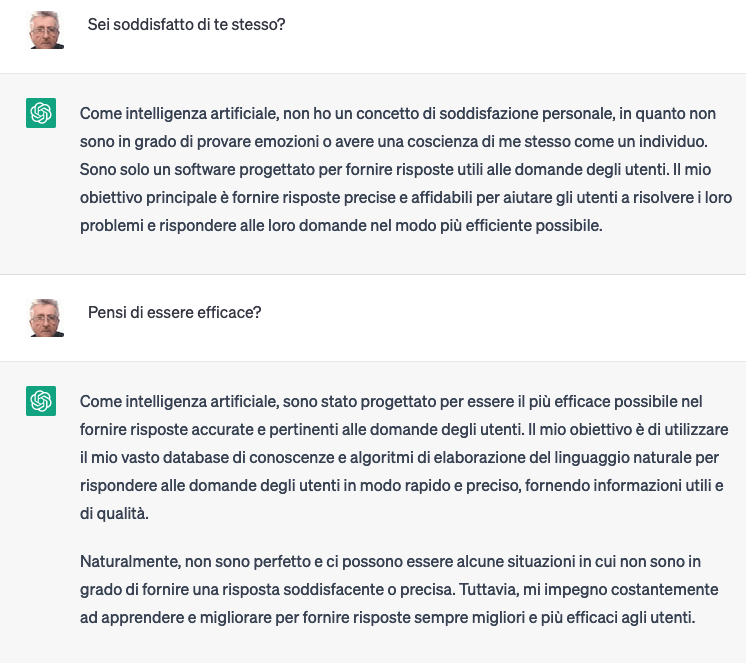Click the line starting "rispondere alle domande degli utenti in modo"

click(401, 486)
